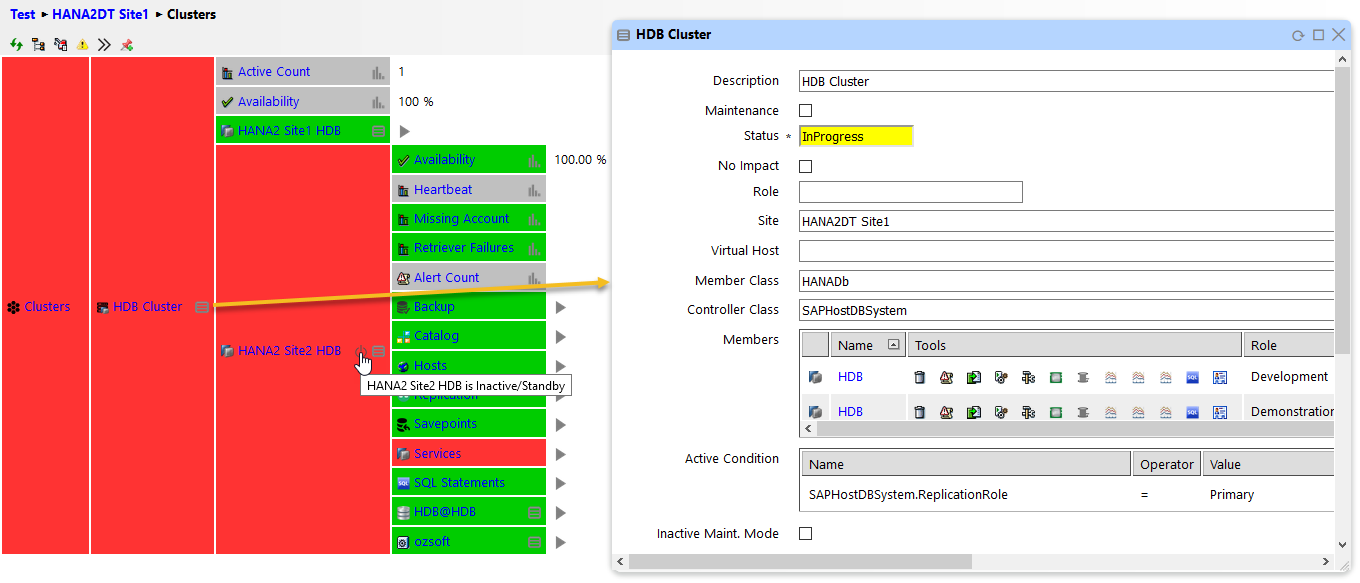Open the HDB Cluster tile link

[x=148, y=307]
